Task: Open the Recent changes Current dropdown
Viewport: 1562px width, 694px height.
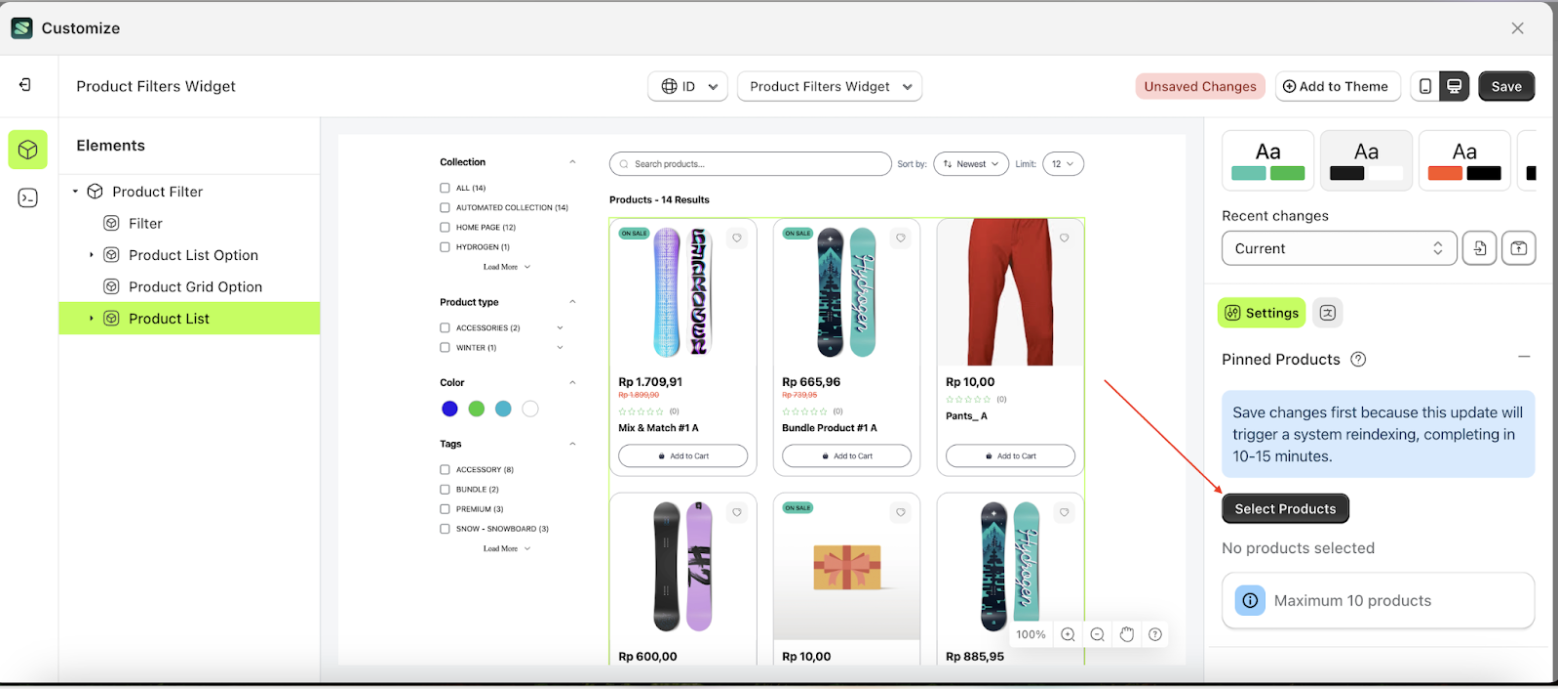Action: click(x=1338, y=249)
